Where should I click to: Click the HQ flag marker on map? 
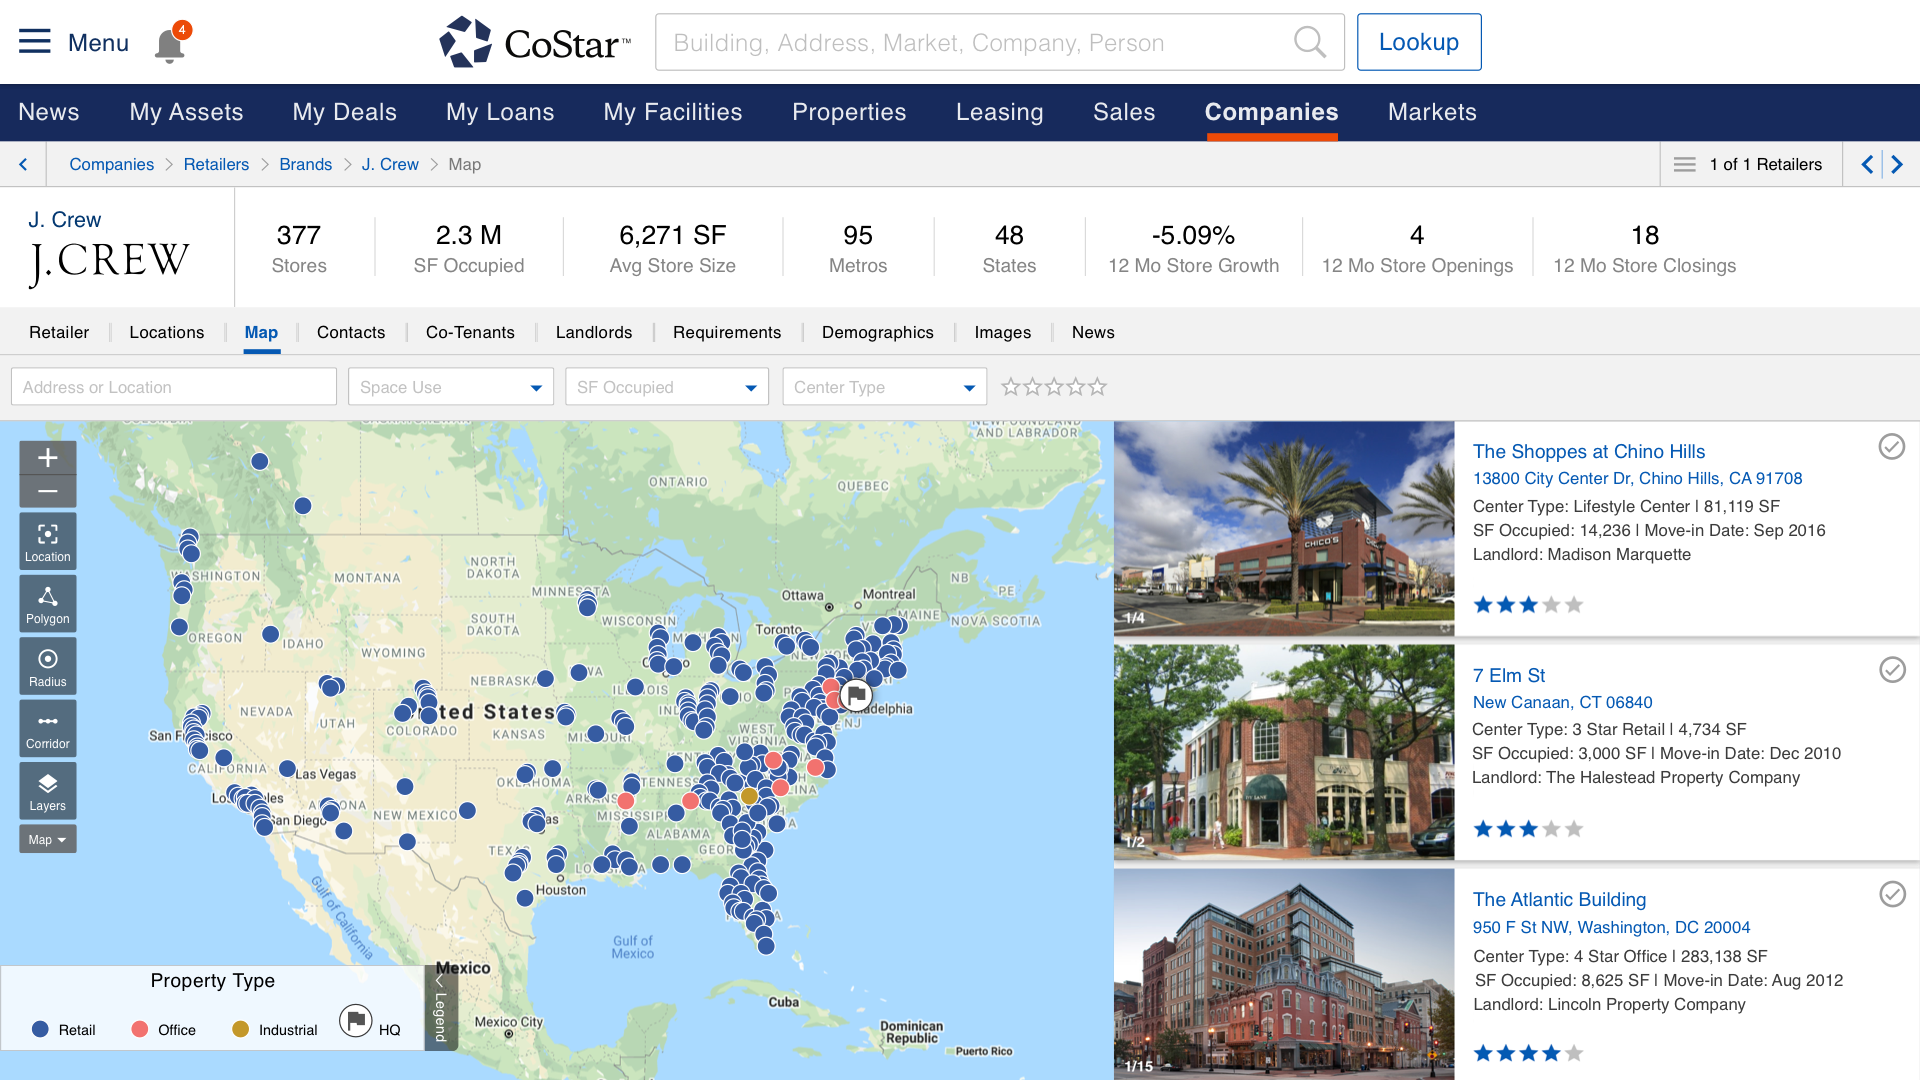pyautogui.click(x=856, y=694)
